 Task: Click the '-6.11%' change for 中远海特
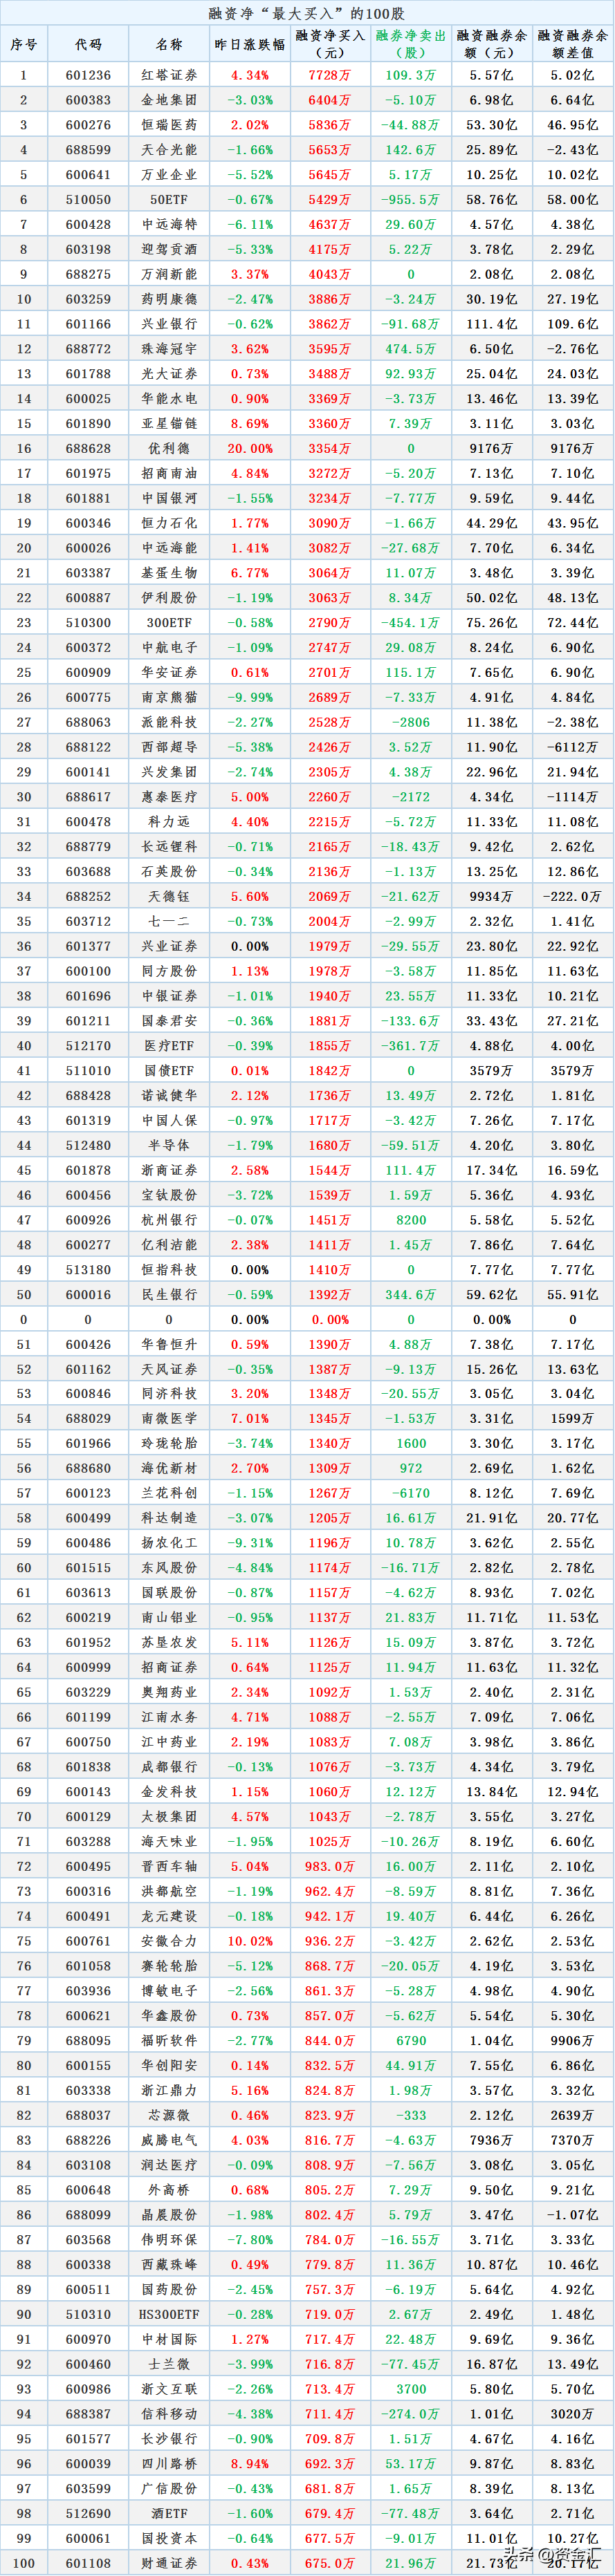point(250,224)
